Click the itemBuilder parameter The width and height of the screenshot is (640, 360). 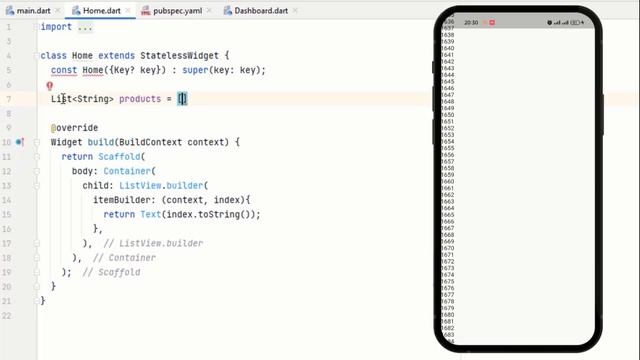(x=122, y=200)
